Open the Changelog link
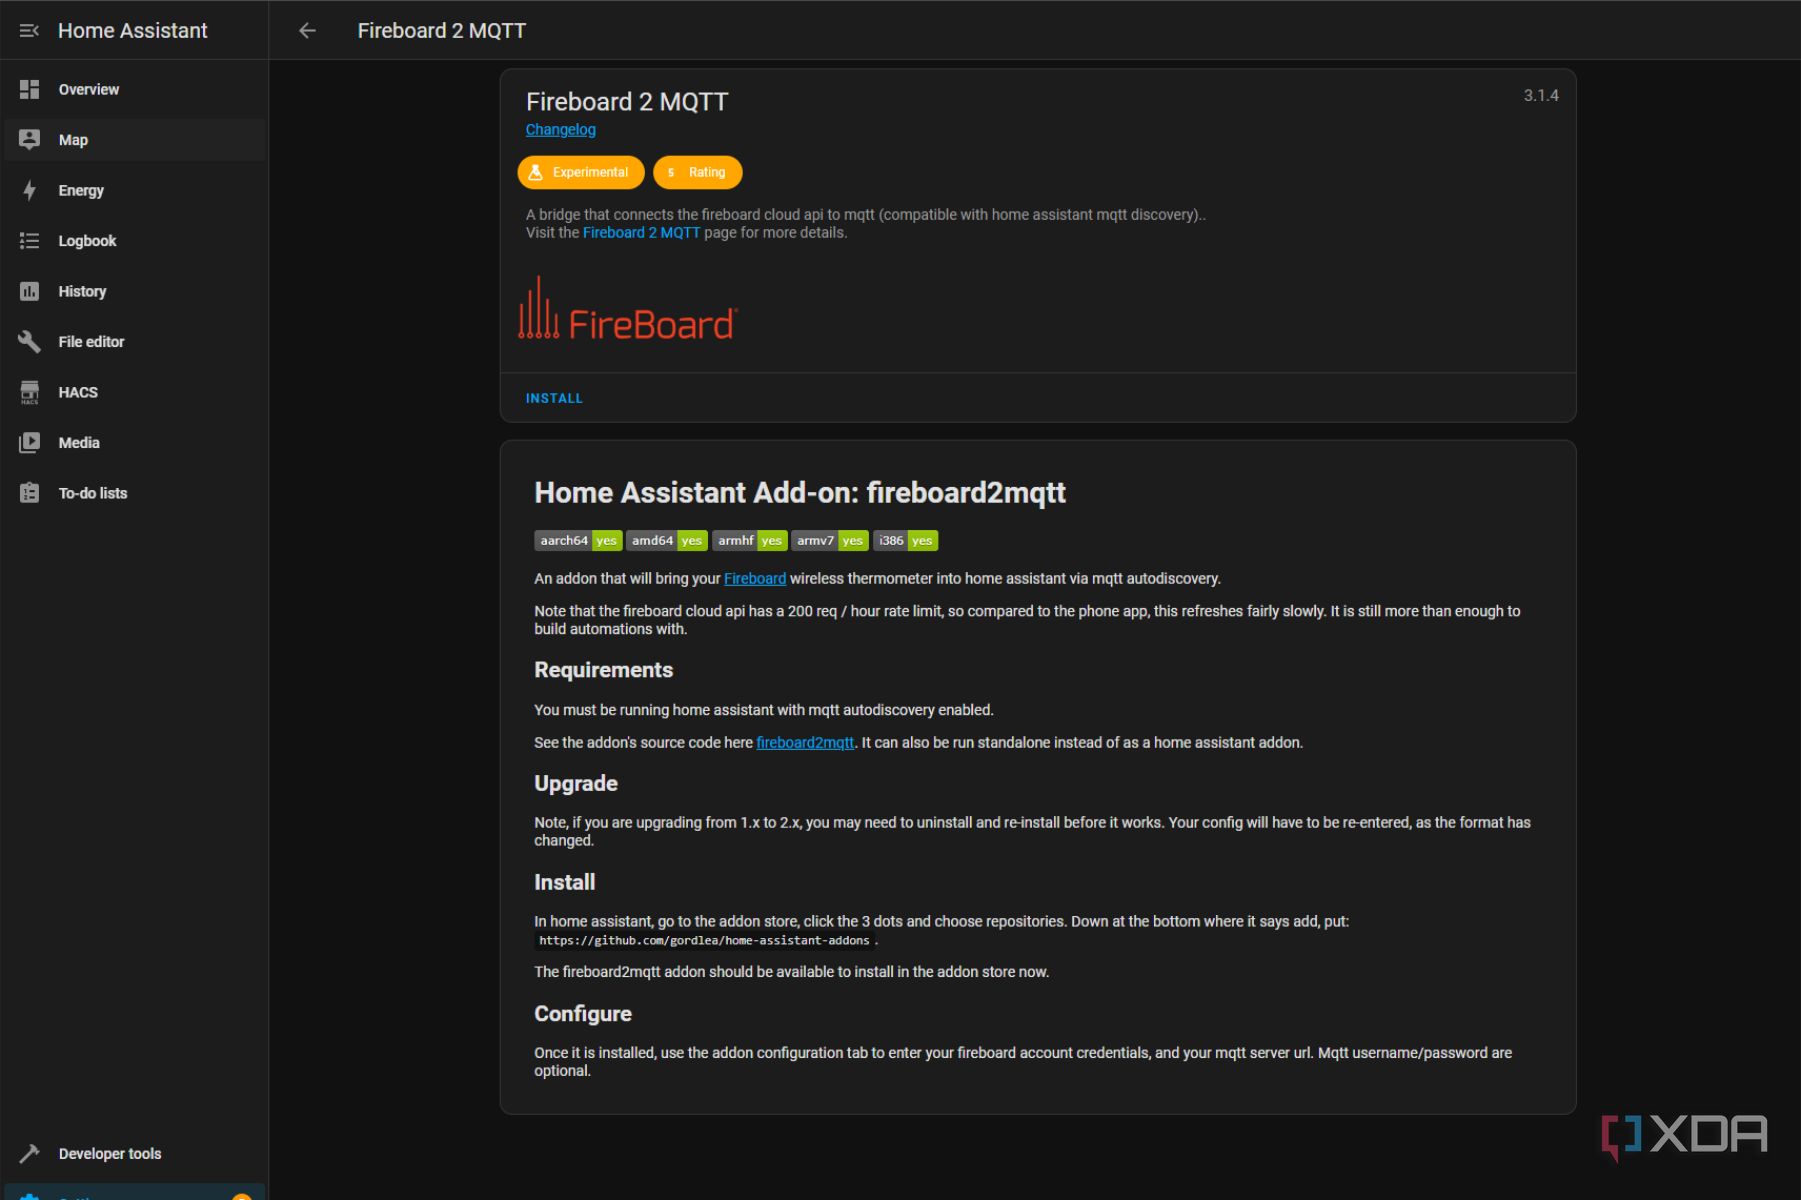 point(560,130)
